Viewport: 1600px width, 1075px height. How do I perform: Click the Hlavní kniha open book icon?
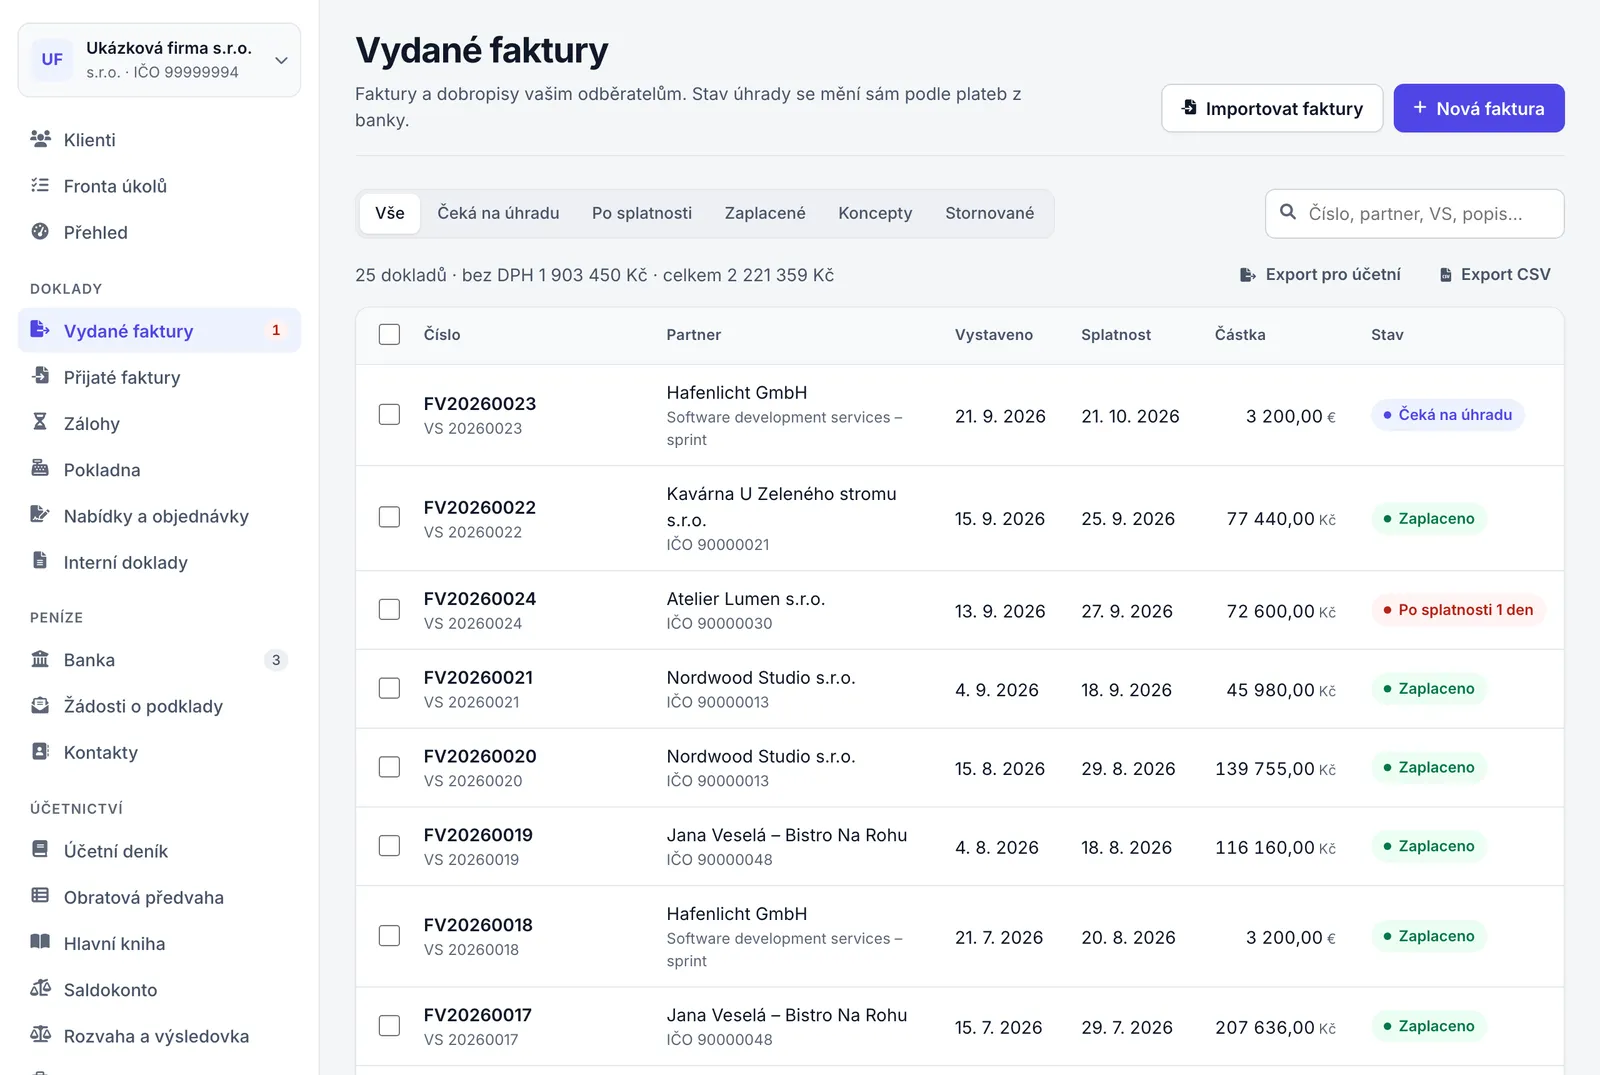[40, 942]
